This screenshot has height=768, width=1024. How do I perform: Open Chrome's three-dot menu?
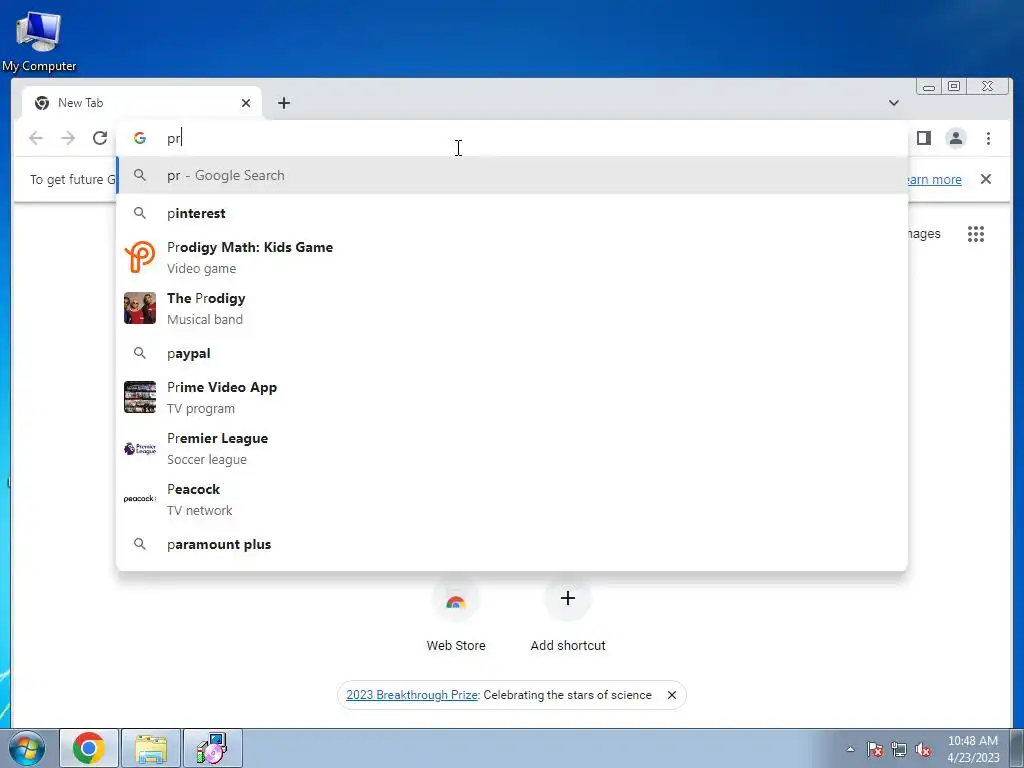pos(988,138)
